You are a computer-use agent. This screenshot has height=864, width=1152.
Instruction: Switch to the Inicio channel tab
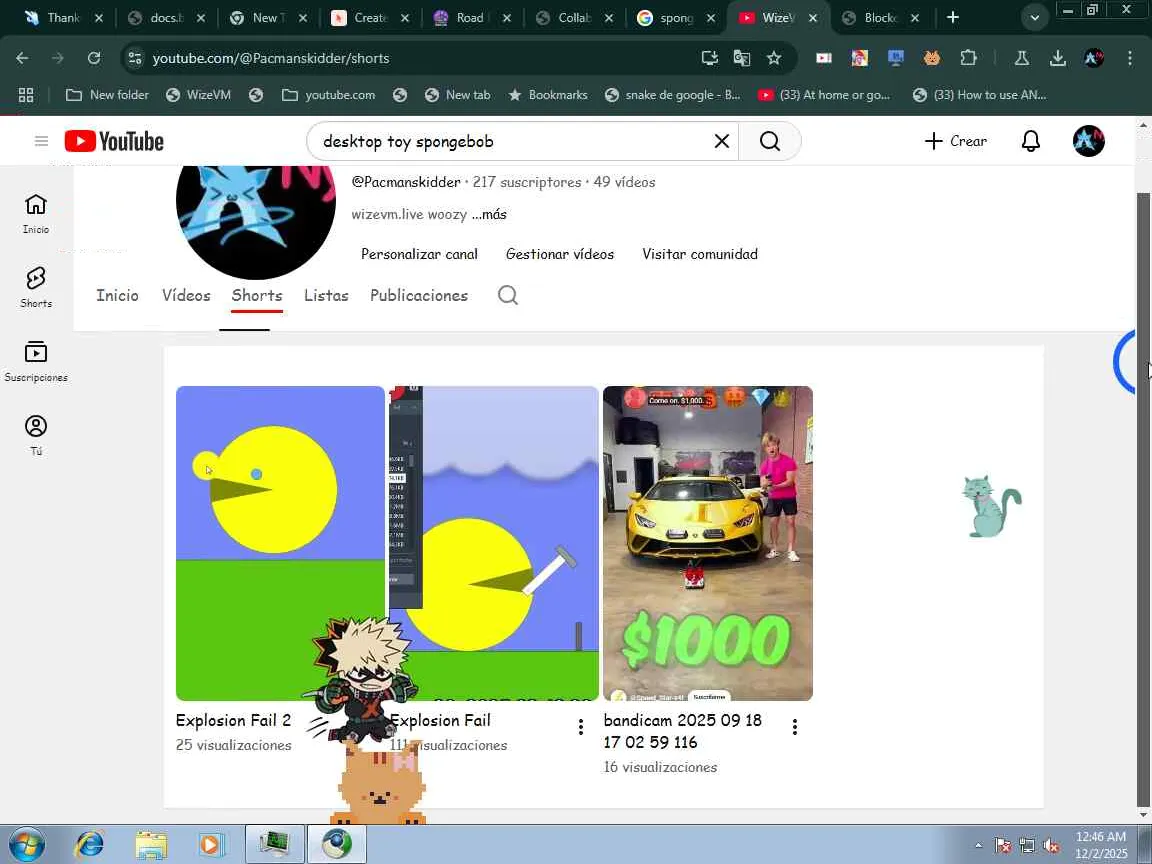click(118, 295)
